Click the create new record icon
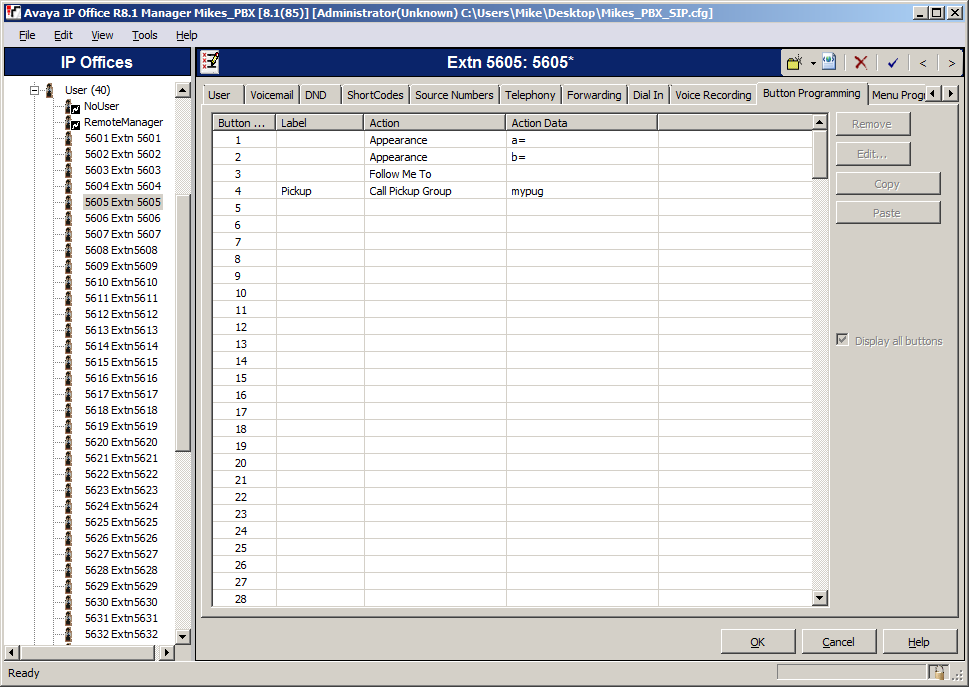The width and height of the screenshot is (969, 687). (795, 62)
